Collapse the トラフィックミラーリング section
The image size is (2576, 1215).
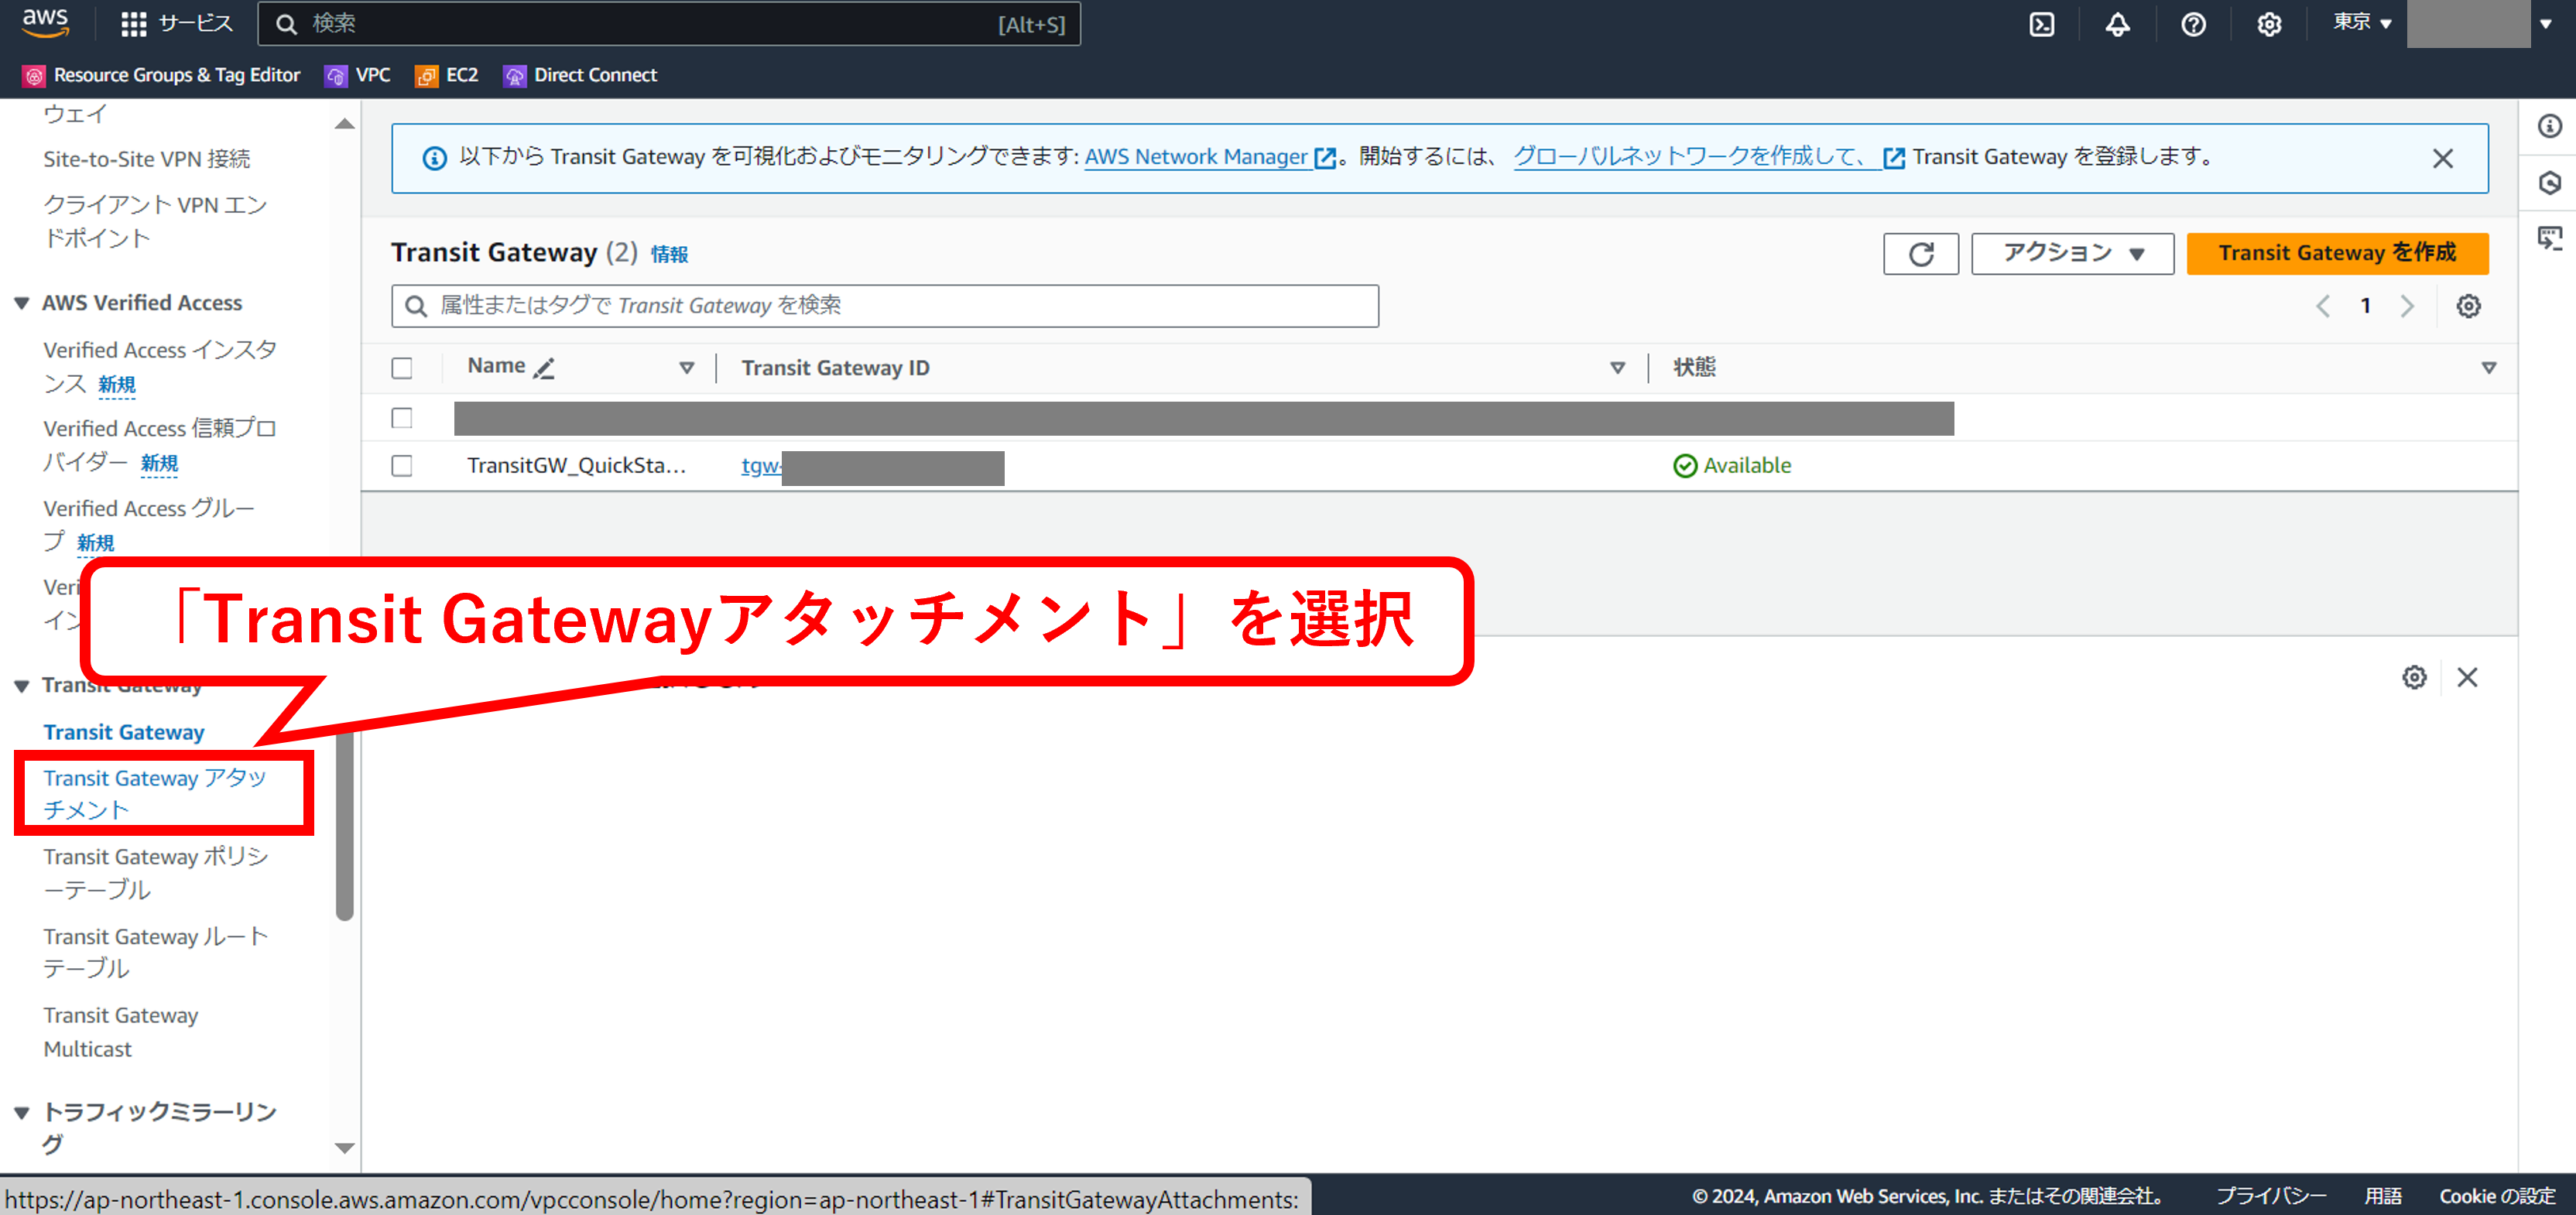point(22,1112)
